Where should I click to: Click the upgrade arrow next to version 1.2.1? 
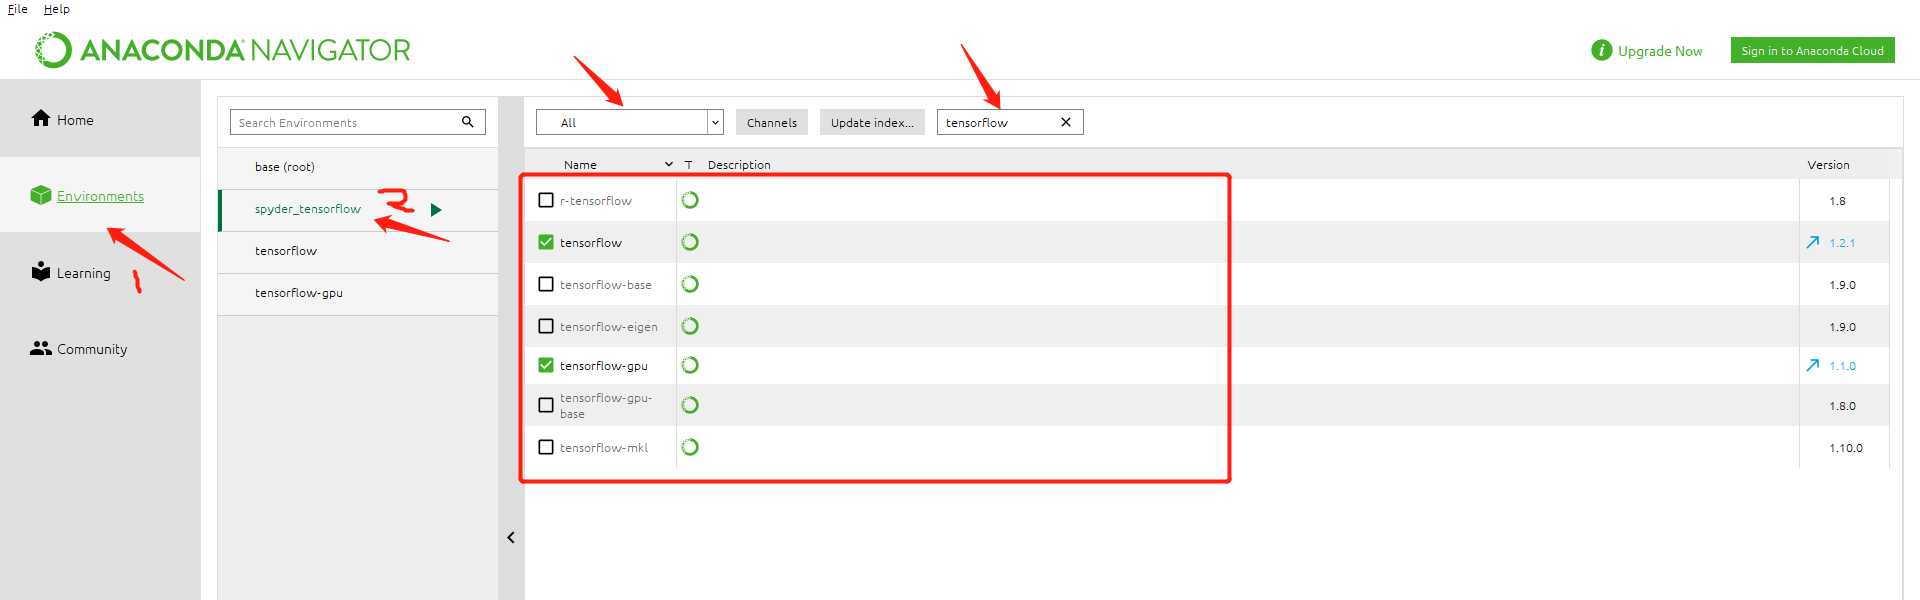pyautogui.click(x=1813, y=242)
